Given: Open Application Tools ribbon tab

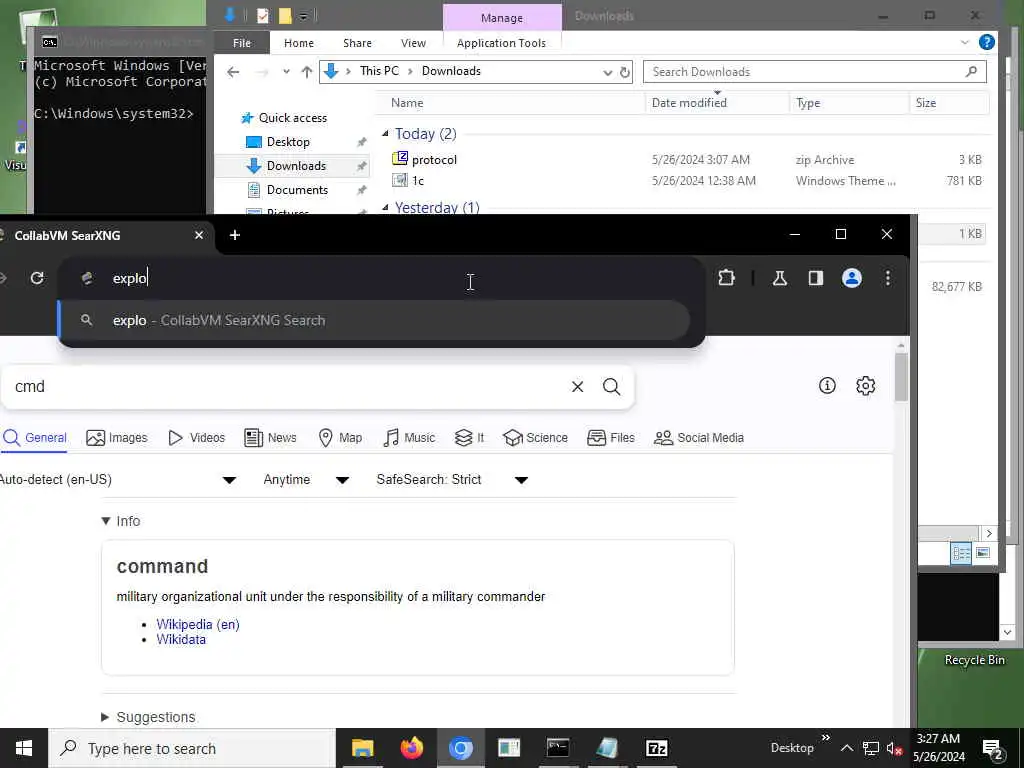Looking at the screenshot, I should [501, 43].
